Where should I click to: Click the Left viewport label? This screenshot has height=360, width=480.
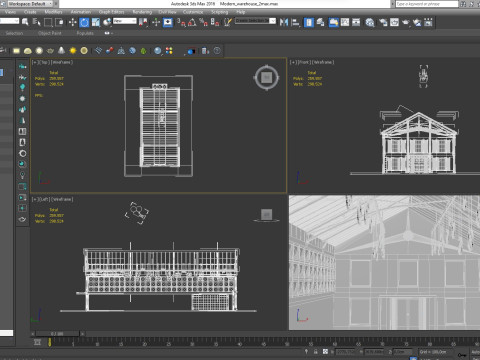pos(52,199)
